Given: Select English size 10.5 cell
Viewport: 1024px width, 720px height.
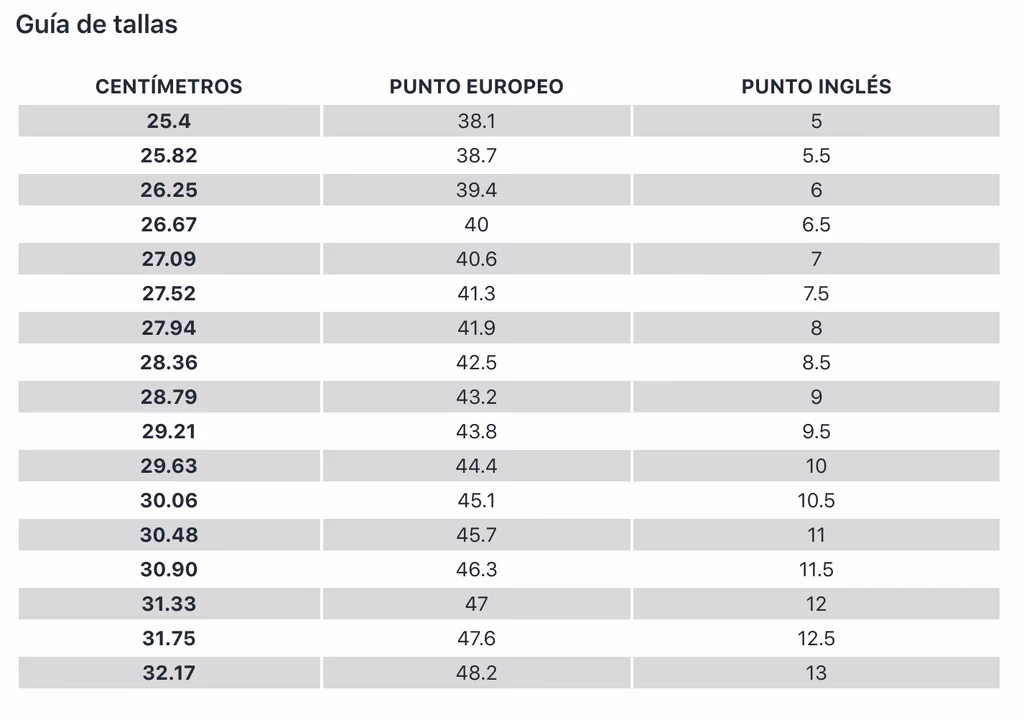Looking at the screenshot, I should click(816, 500).
